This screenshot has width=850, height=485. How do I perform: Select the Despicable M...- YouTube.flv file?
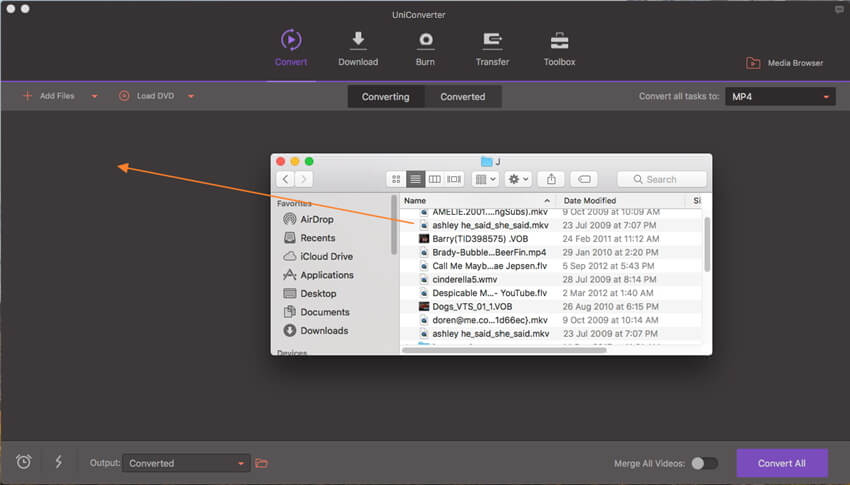coord(551,293)
